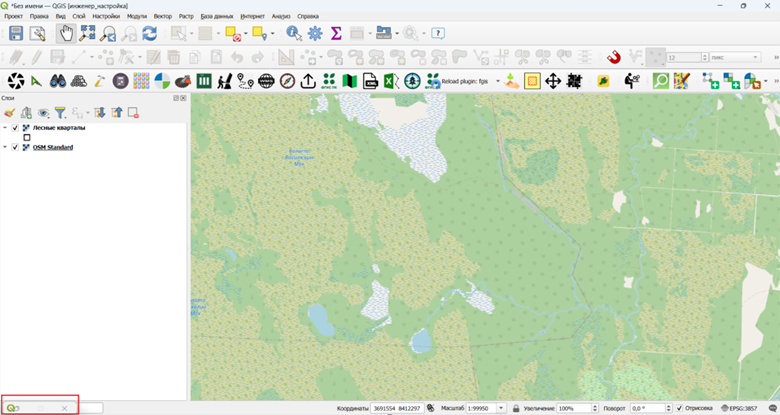Click the Координаты input field

coord(396,408)
